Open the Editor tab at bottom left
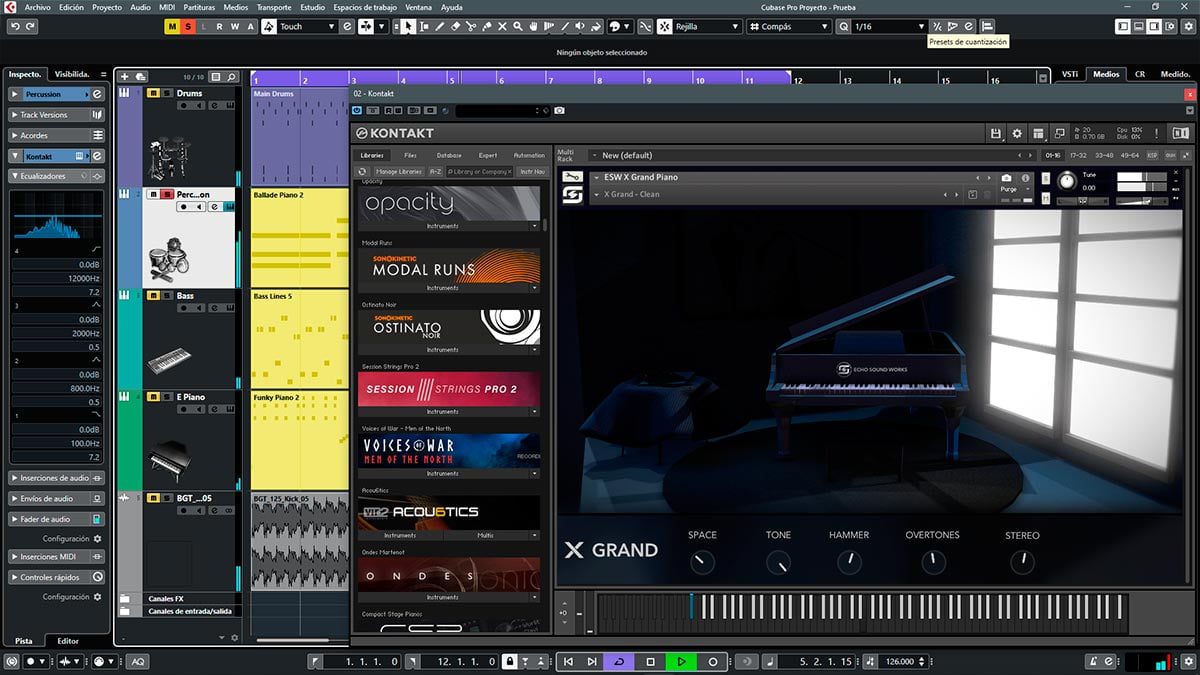The width and height of the screenshot is (1200, 675). 68,641
